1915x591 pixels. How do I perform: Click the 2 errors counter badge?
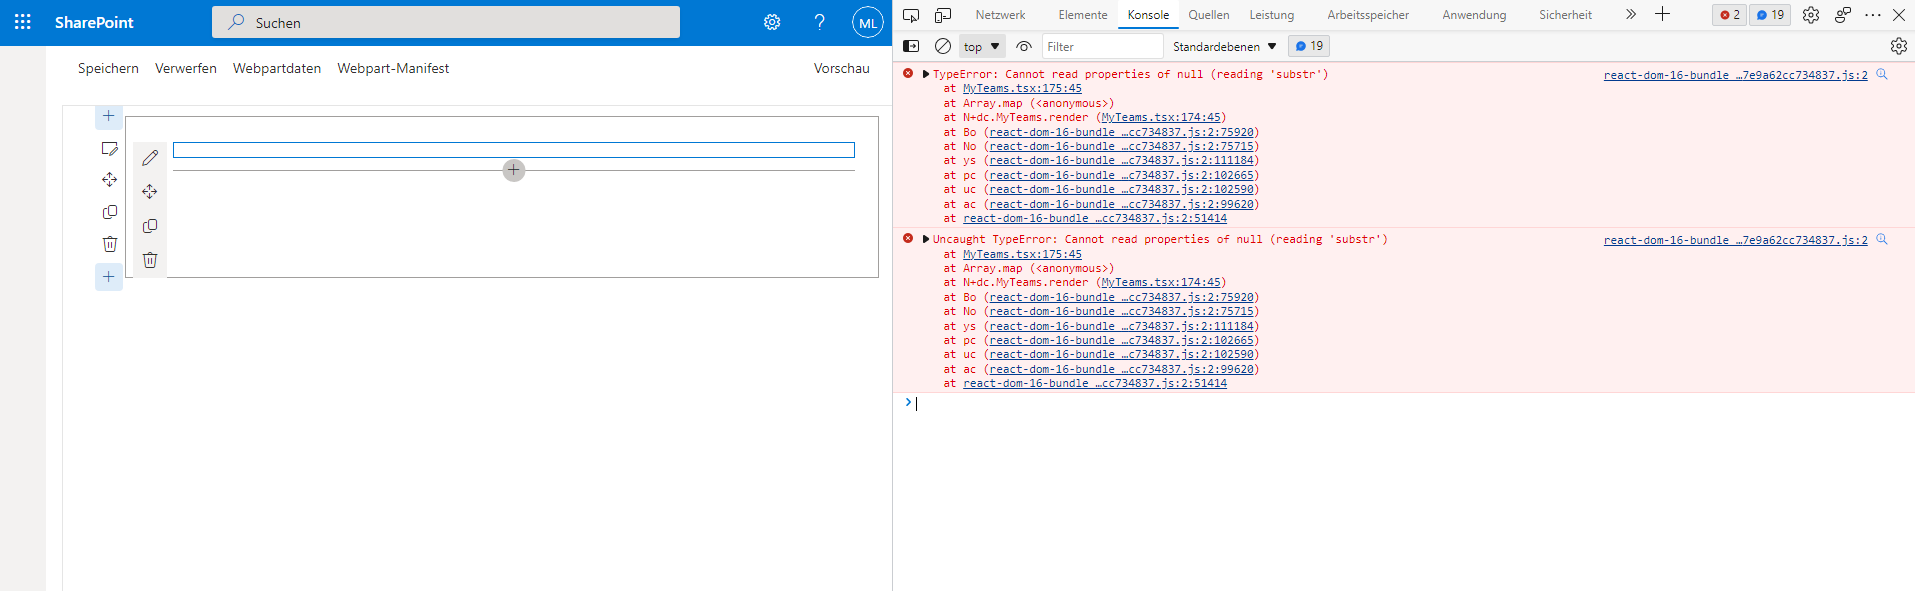pos(1730,15)
